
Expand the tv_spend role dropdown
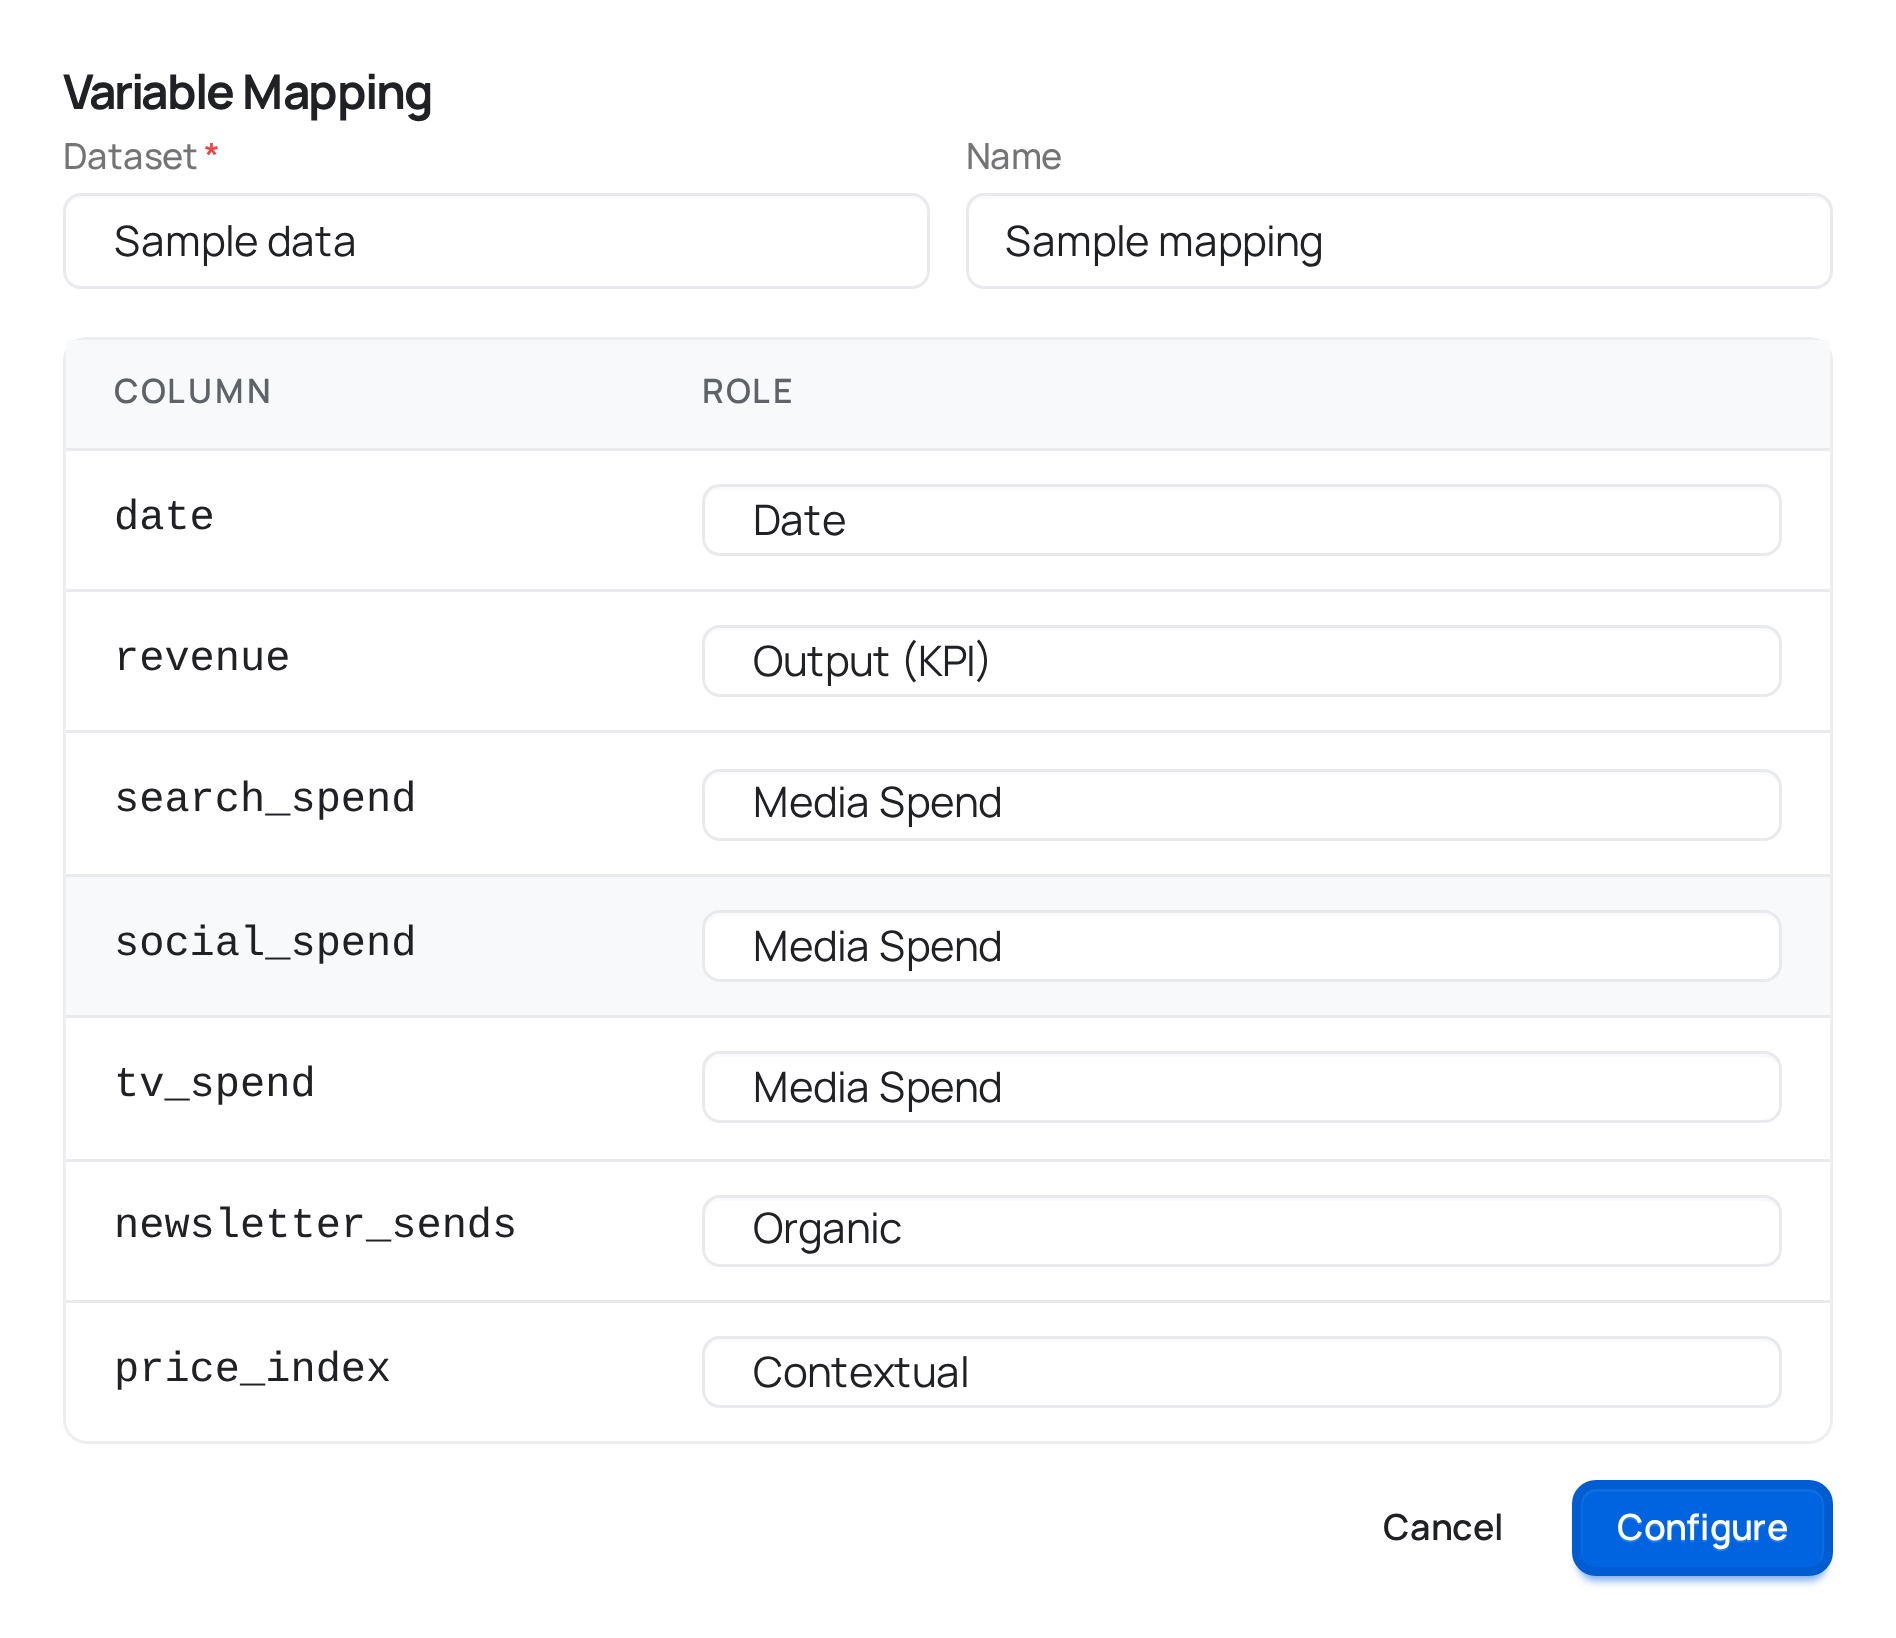click(1241, 1087)
